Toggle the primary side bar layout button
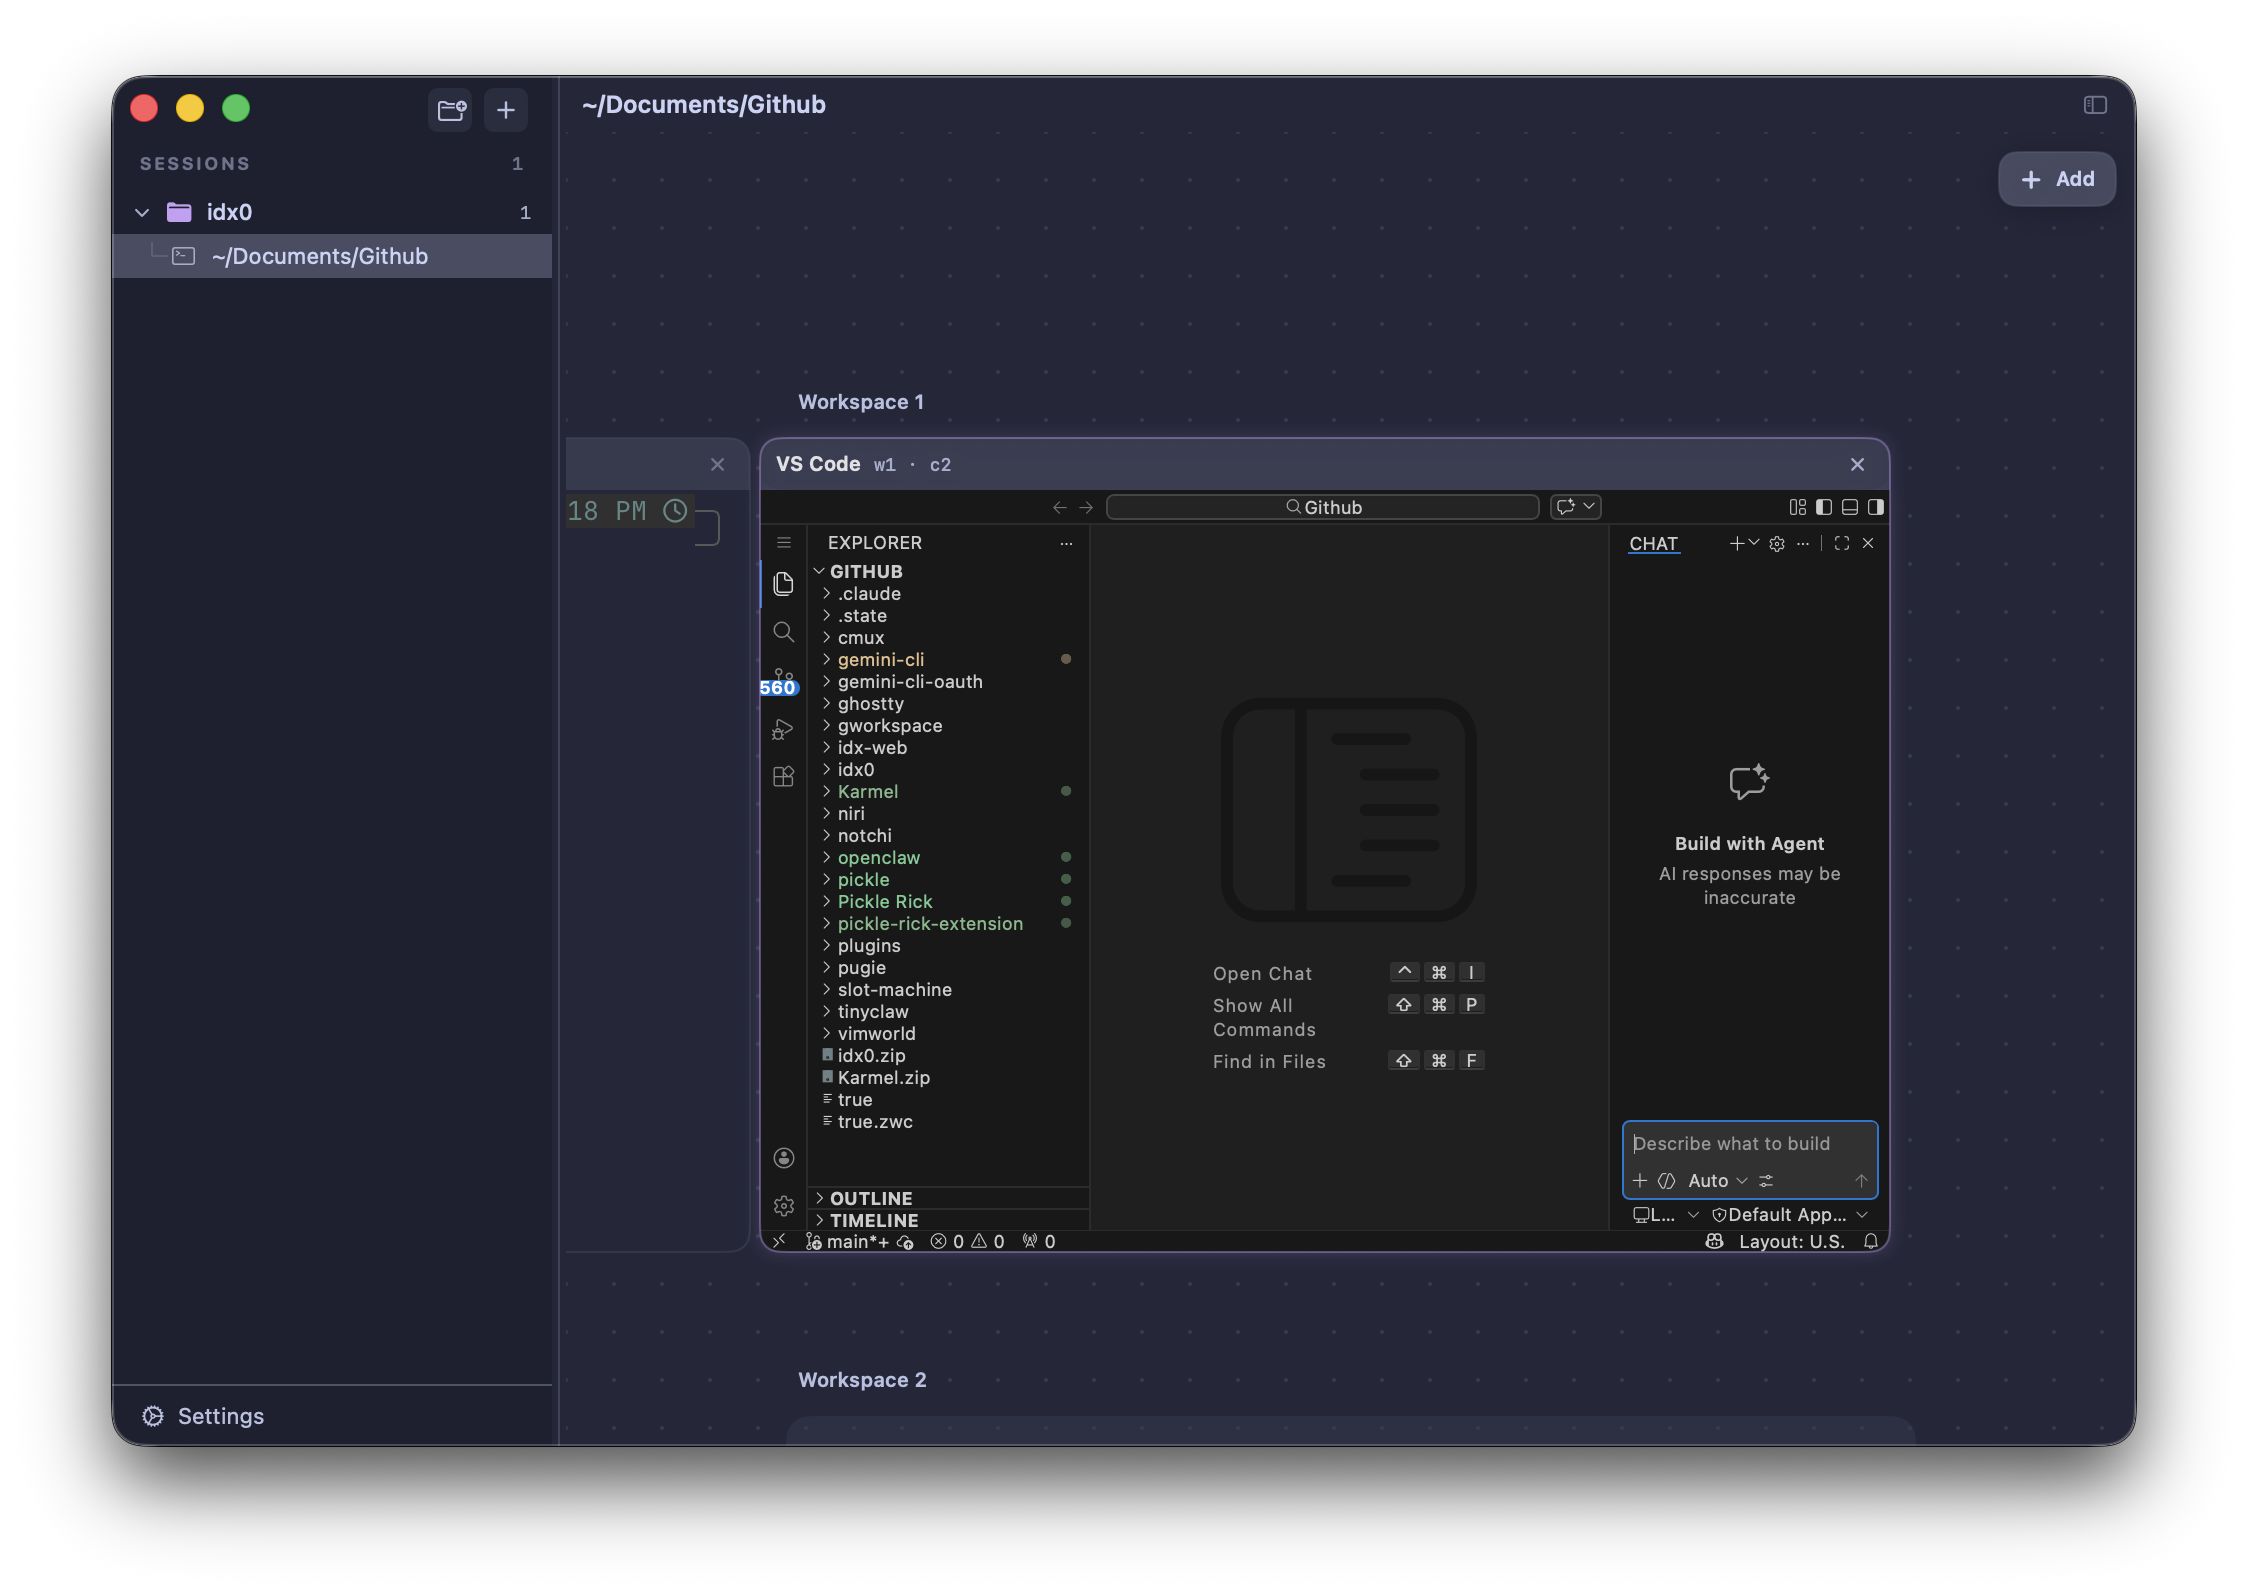Image resolution: width=2248 pixels, height=1594 pixels. click(x=1824, y=507)
